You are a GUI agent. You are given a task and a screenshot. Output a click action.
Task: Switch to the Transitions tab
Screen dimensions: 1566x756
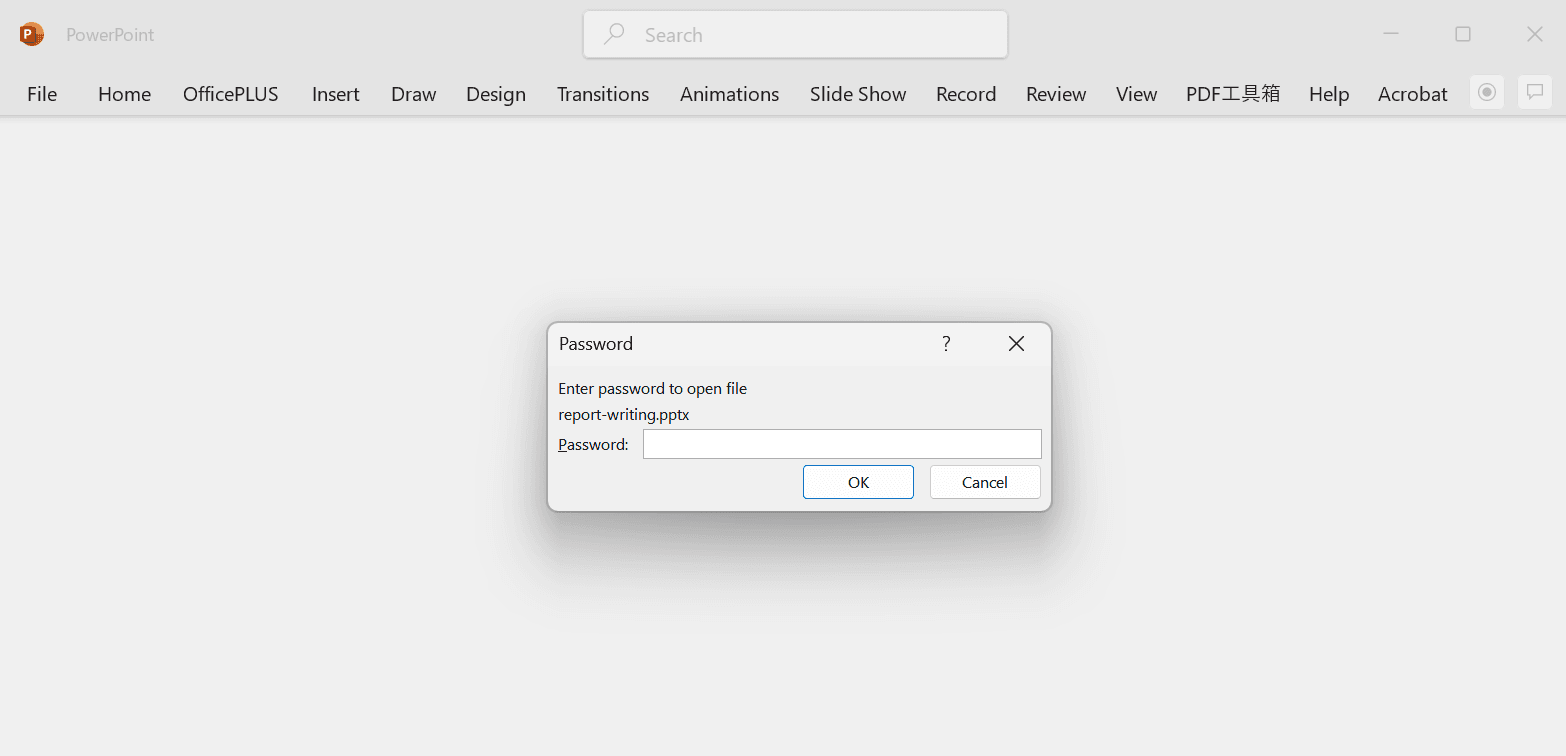click(603, 94)
